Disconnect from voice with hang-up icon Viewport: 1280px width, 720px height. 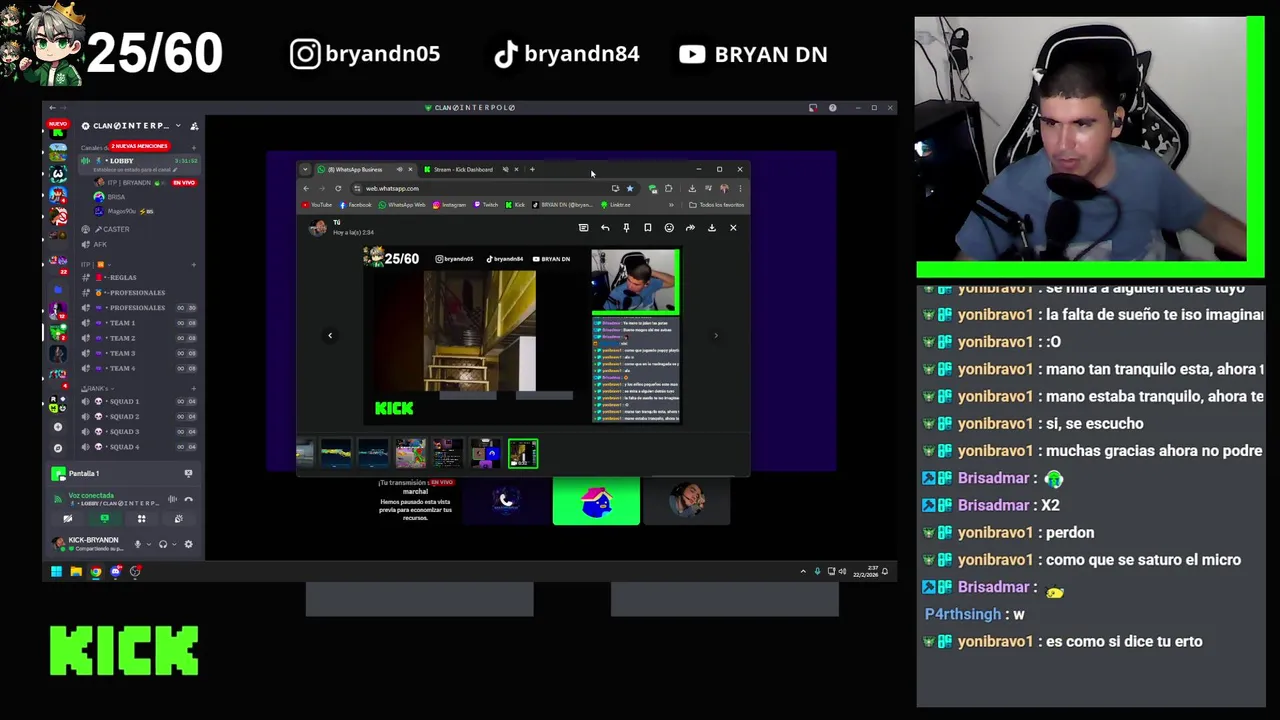[x=188, y=499]
